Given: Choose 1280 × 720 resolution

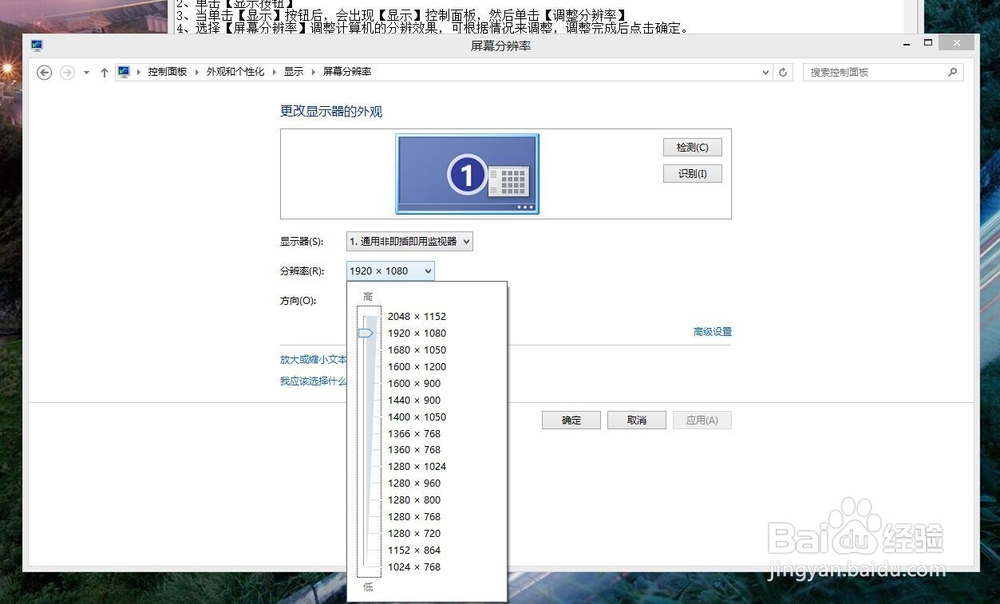Looking at the screenshot, I should pyautogui.click(x=414, y=533).
